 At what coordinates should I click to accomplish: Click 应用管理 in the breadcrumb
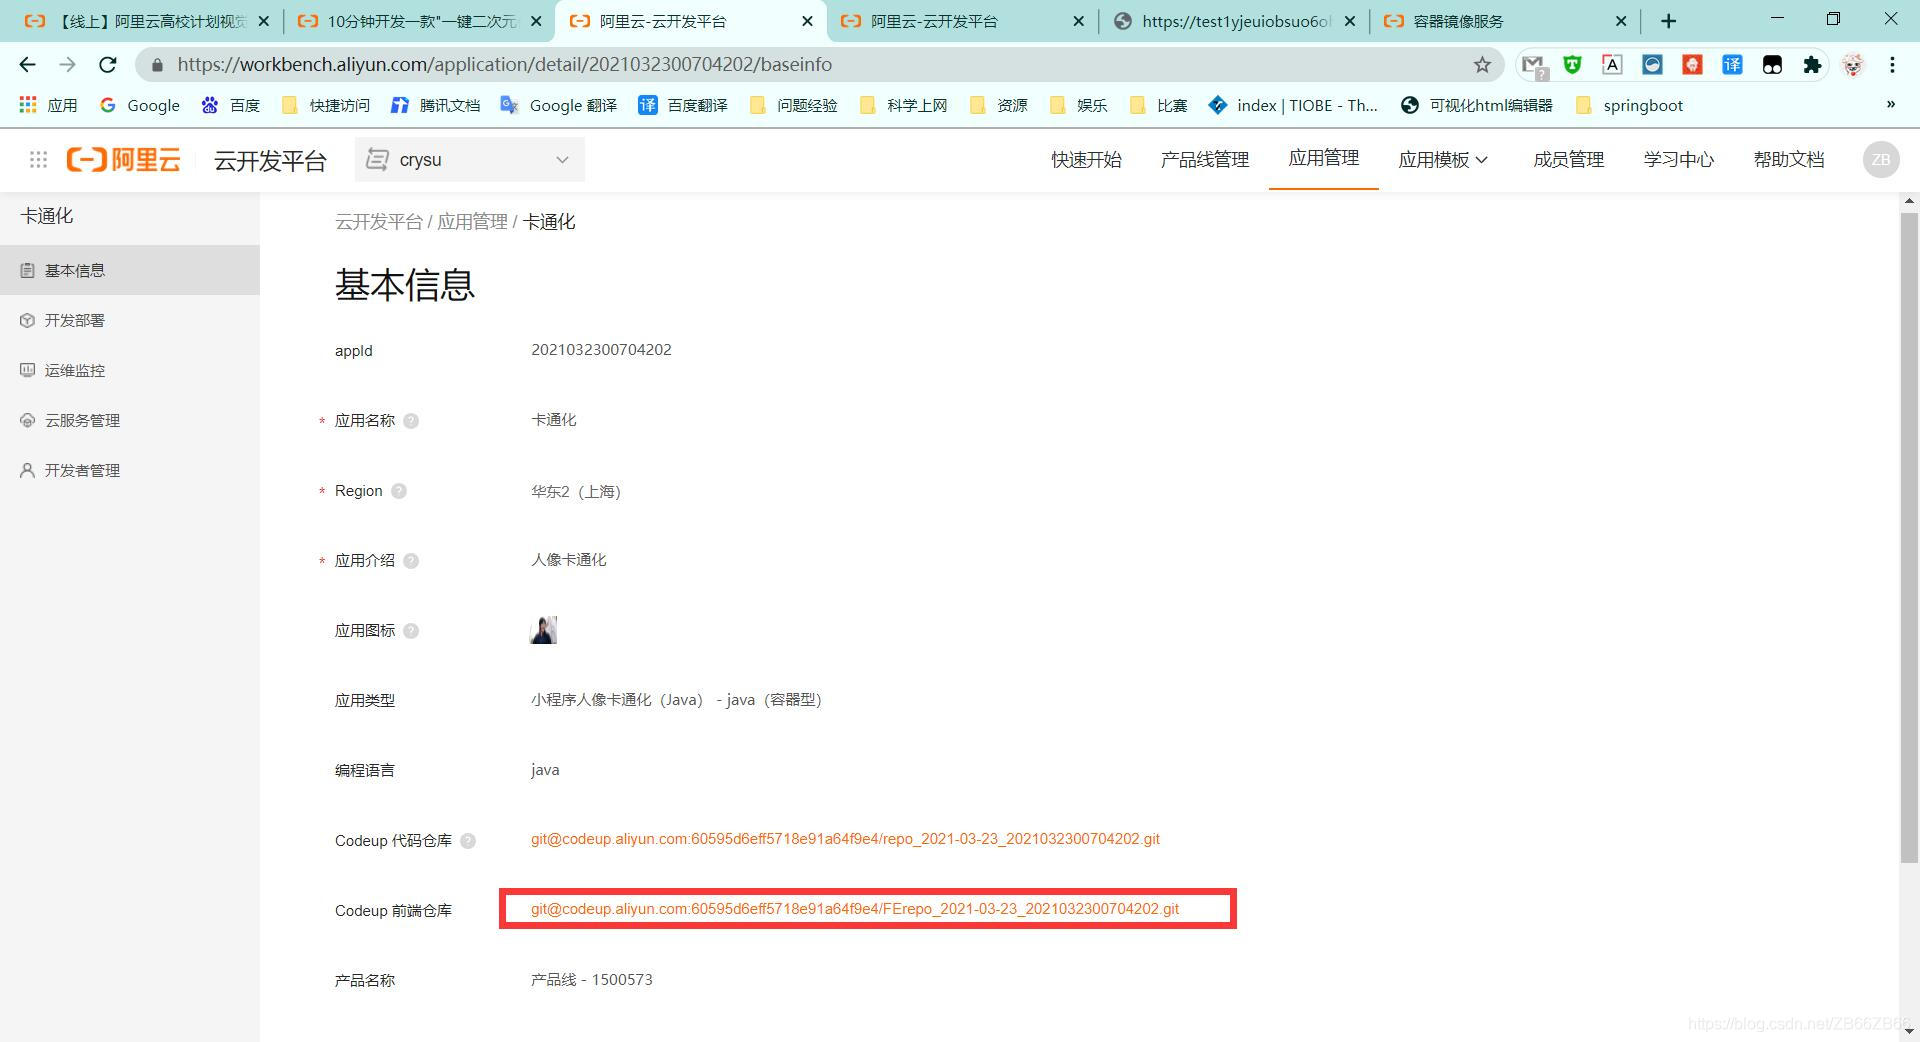(x=472, y=222)
